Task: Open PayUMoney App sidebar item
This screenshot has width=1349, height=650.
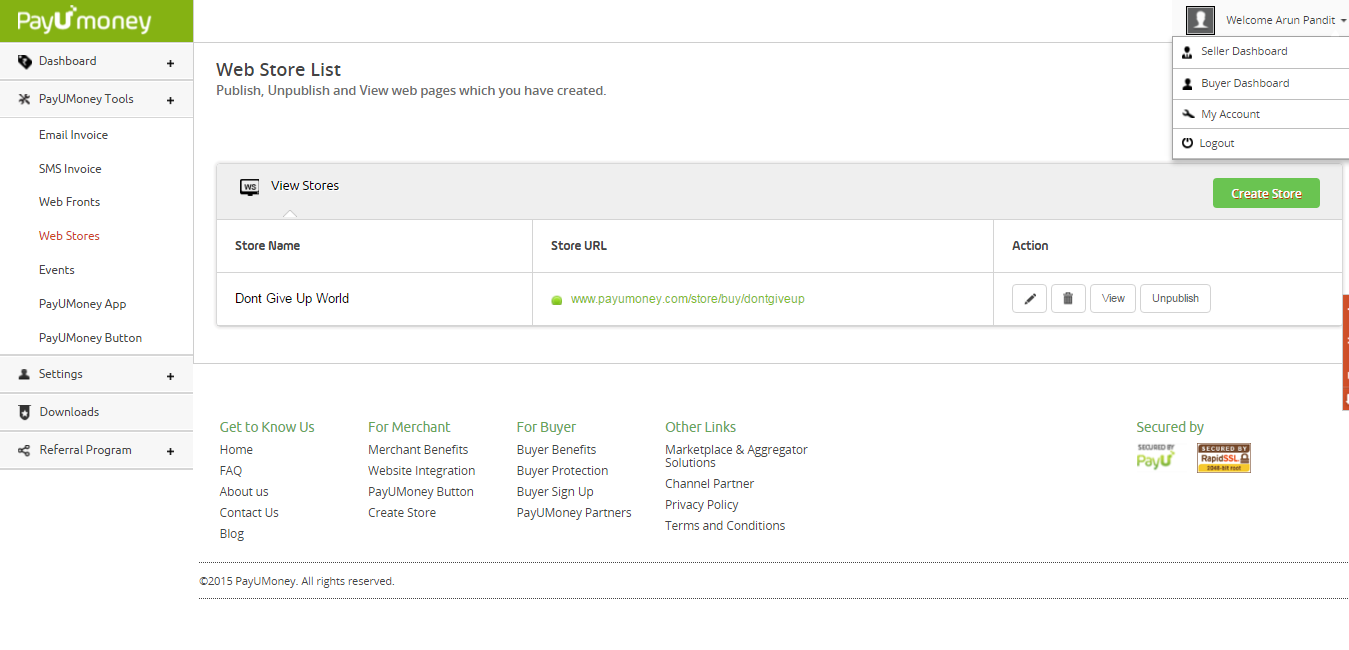Action: pyautogui.click(x=82, y=304)
